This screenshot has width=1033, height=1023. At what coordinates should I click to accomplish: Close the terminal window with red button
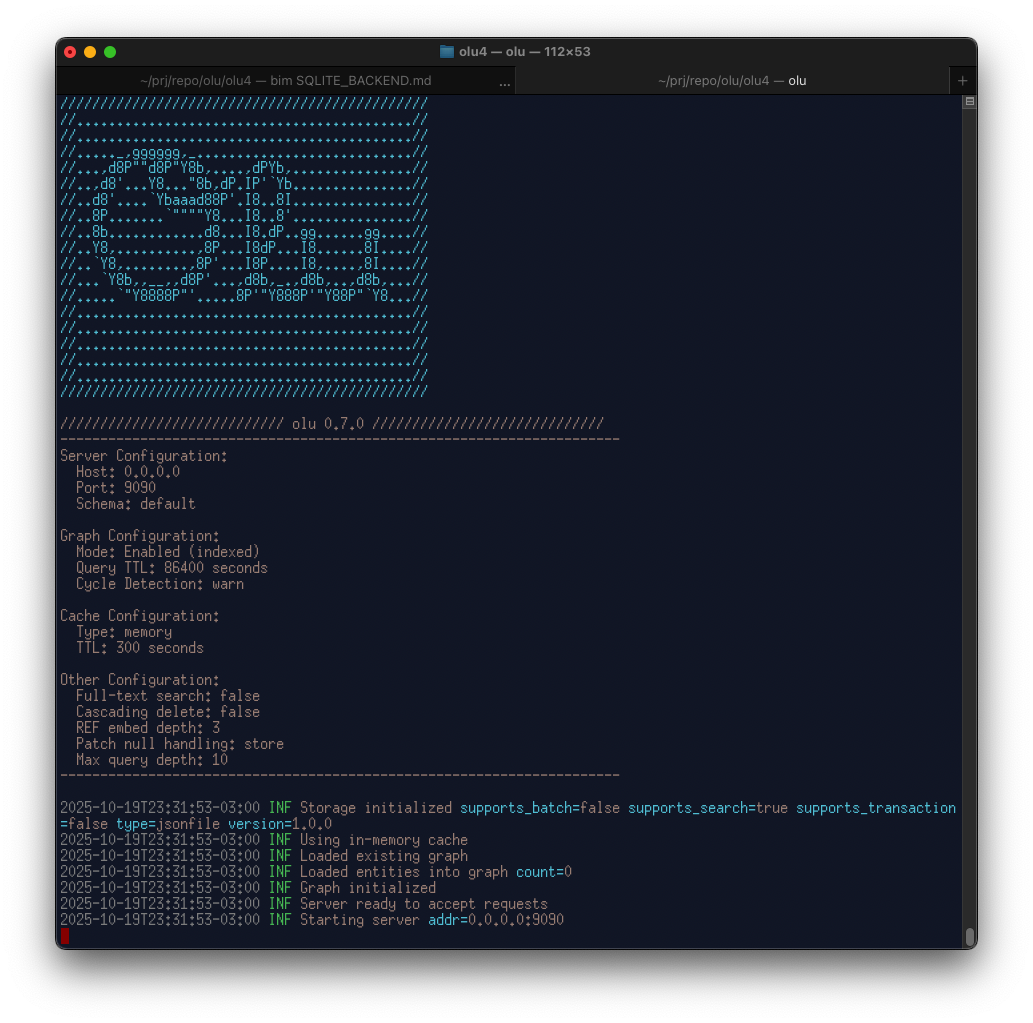click(x=70, y=52)
